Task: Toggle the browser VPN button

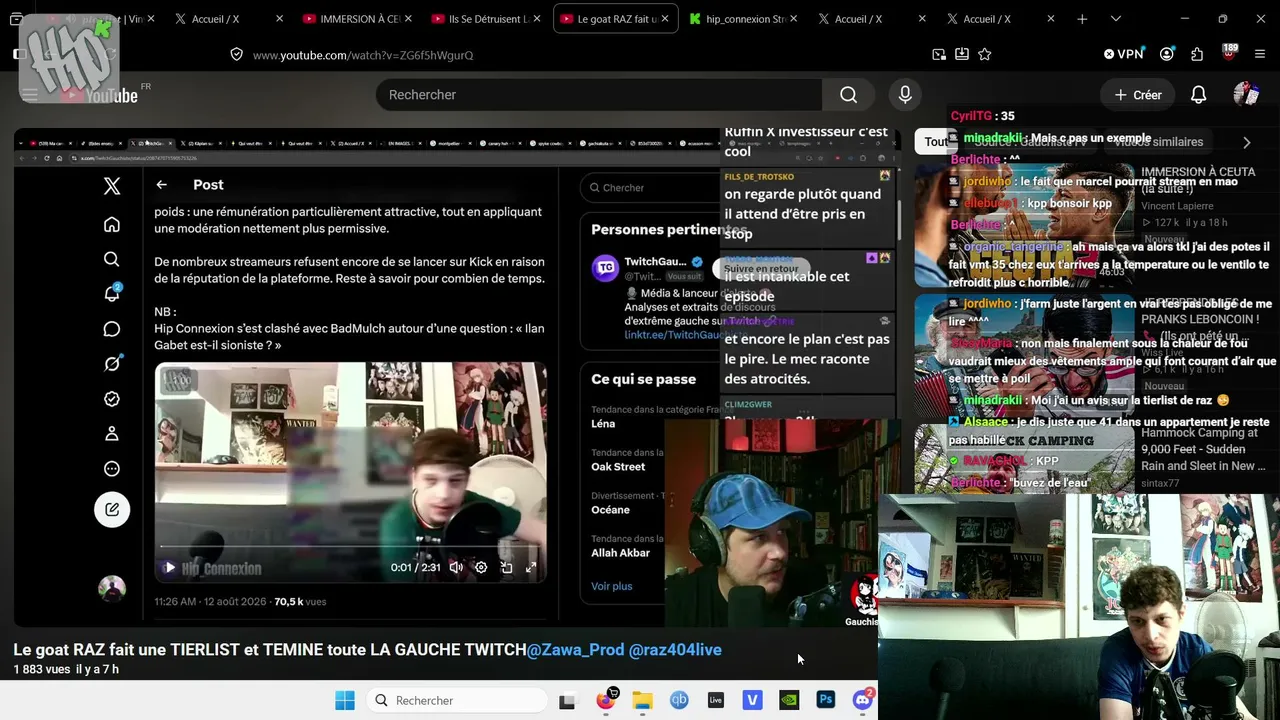Action: [x=1123, y=55]
